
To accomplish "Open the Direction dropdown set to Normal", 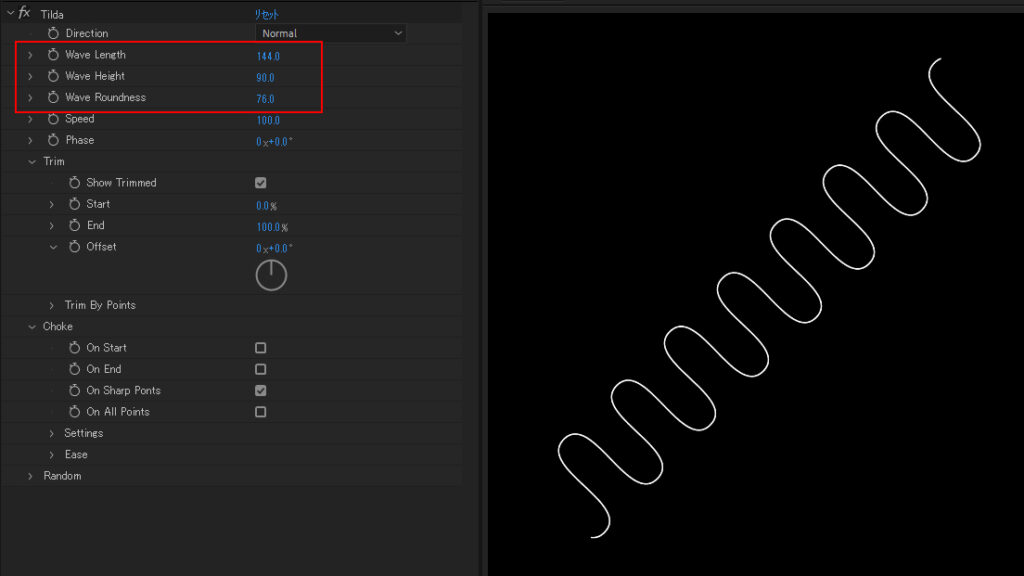I will coord(331,33).
